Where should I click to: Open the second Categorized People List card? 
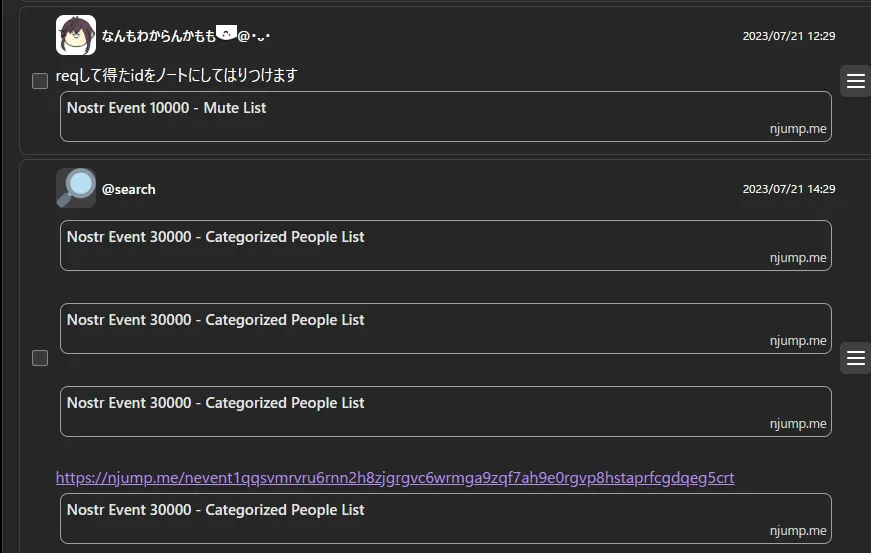pos(445,328)
